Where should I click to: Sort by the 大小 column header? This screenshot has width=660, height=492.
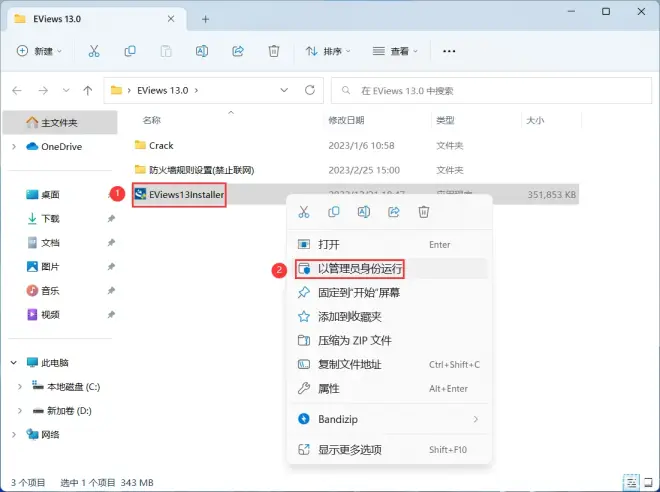(535, 120)
